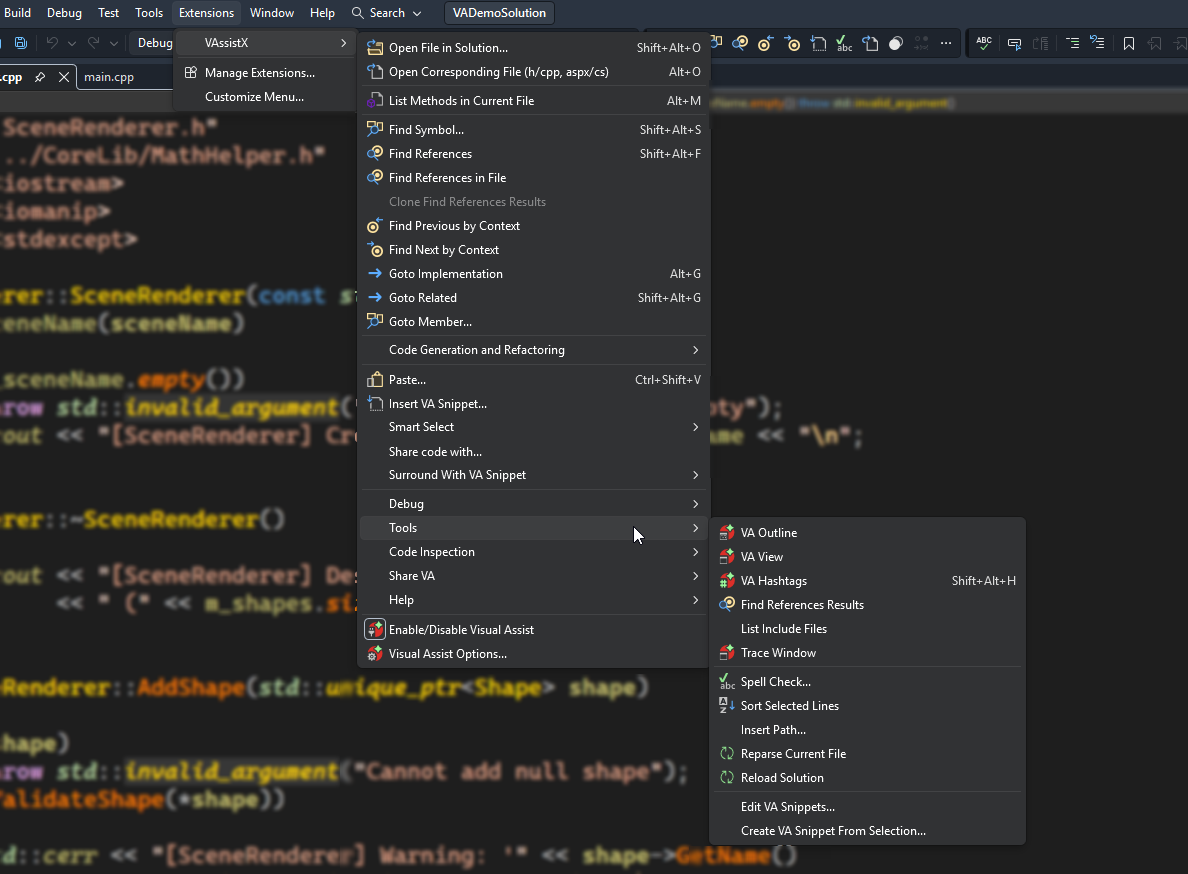This screenshot has height=874, width=1188.
Task: Click the Insert VA Snippet toolbar icon
Action: coord(818,43)
